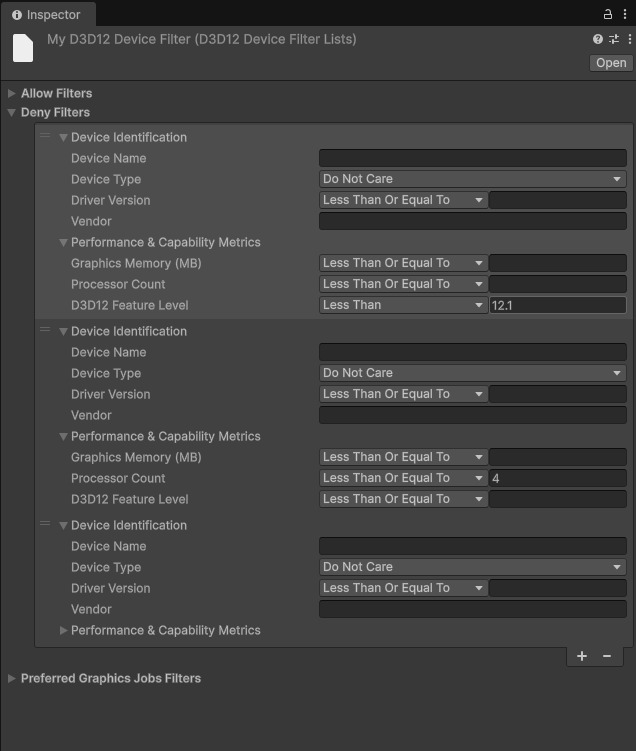Viewport: 636px width, 751px height.
Task: Open the help reference icon in the asset header
Action: [x=598, y=40]
